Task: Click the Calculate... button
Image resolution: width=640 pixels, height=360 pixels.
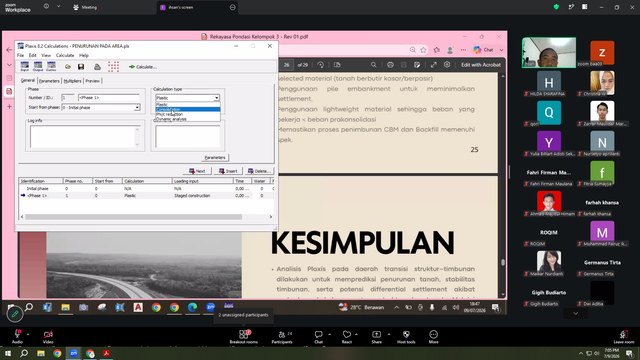Action: click(143, 67)
